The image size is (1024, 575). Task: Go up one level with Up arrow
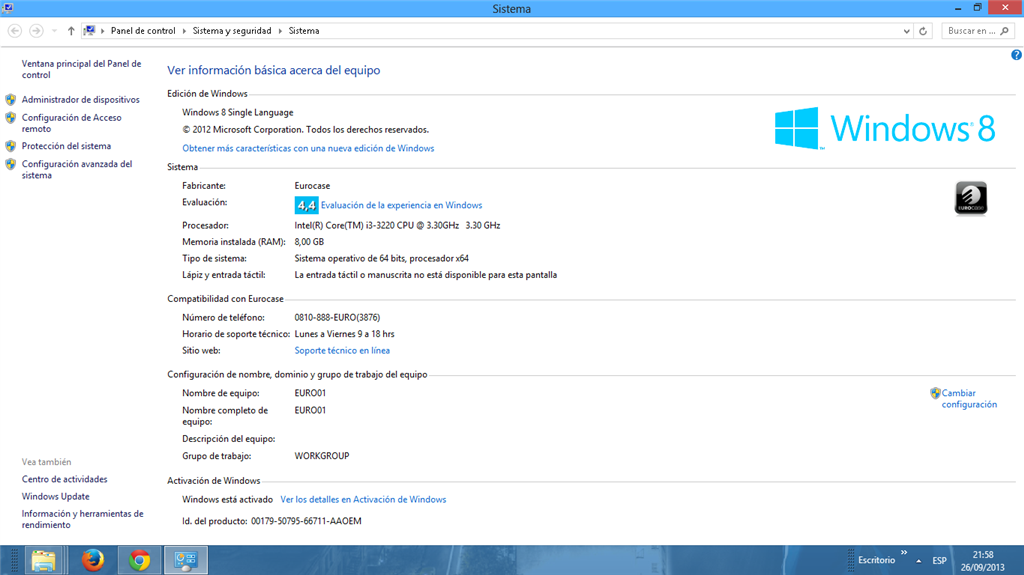71,31
